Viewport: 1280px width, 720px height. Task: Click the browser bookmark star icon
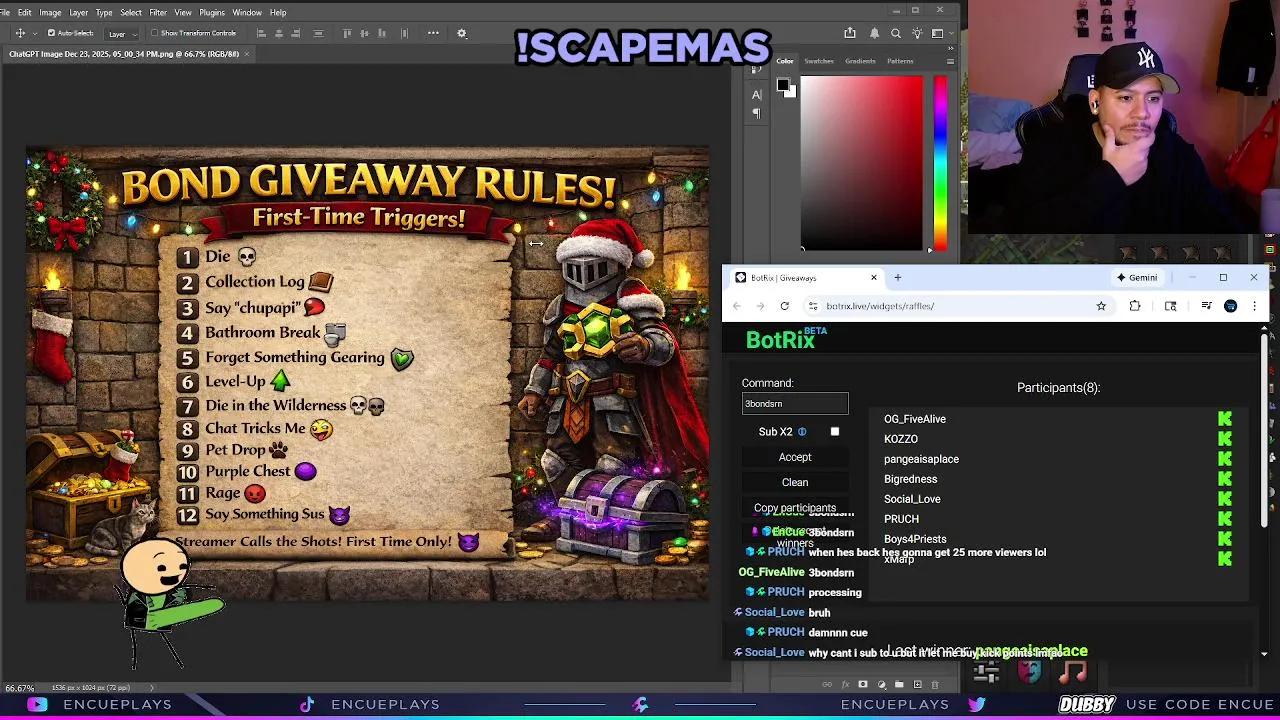(x=1101, y=307)
